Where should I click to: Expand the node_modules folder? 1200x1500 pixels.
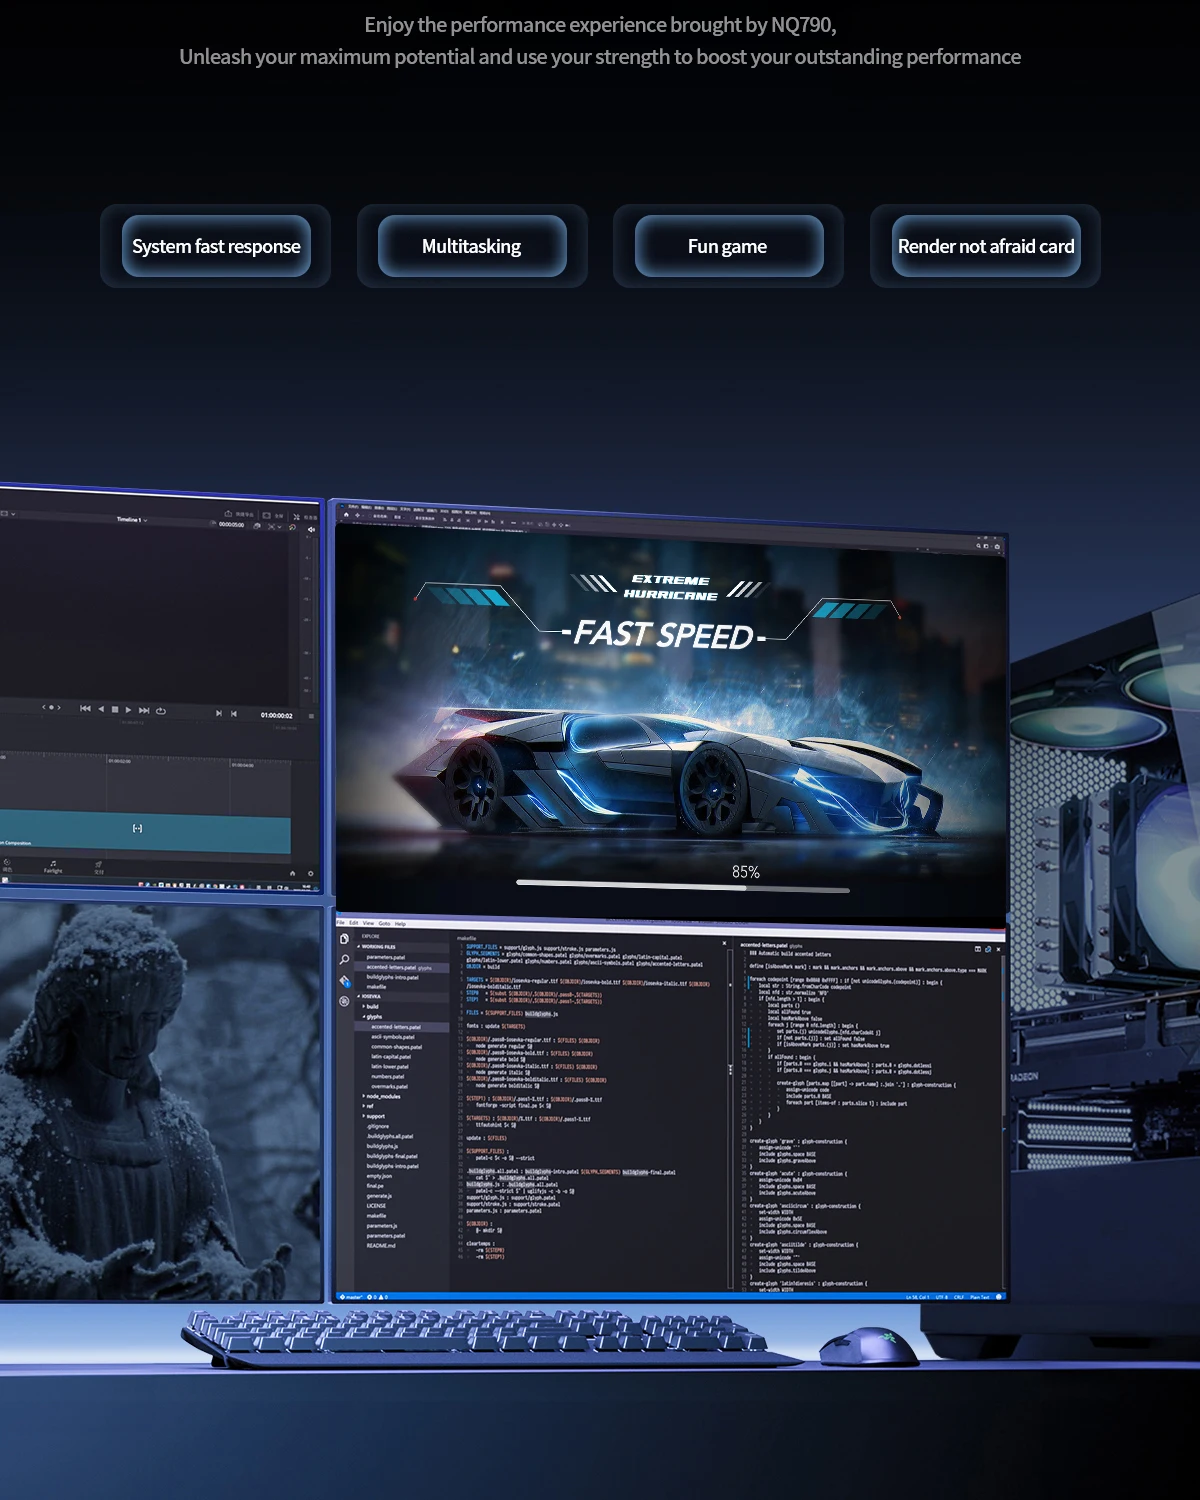(x=383, y=1097)
